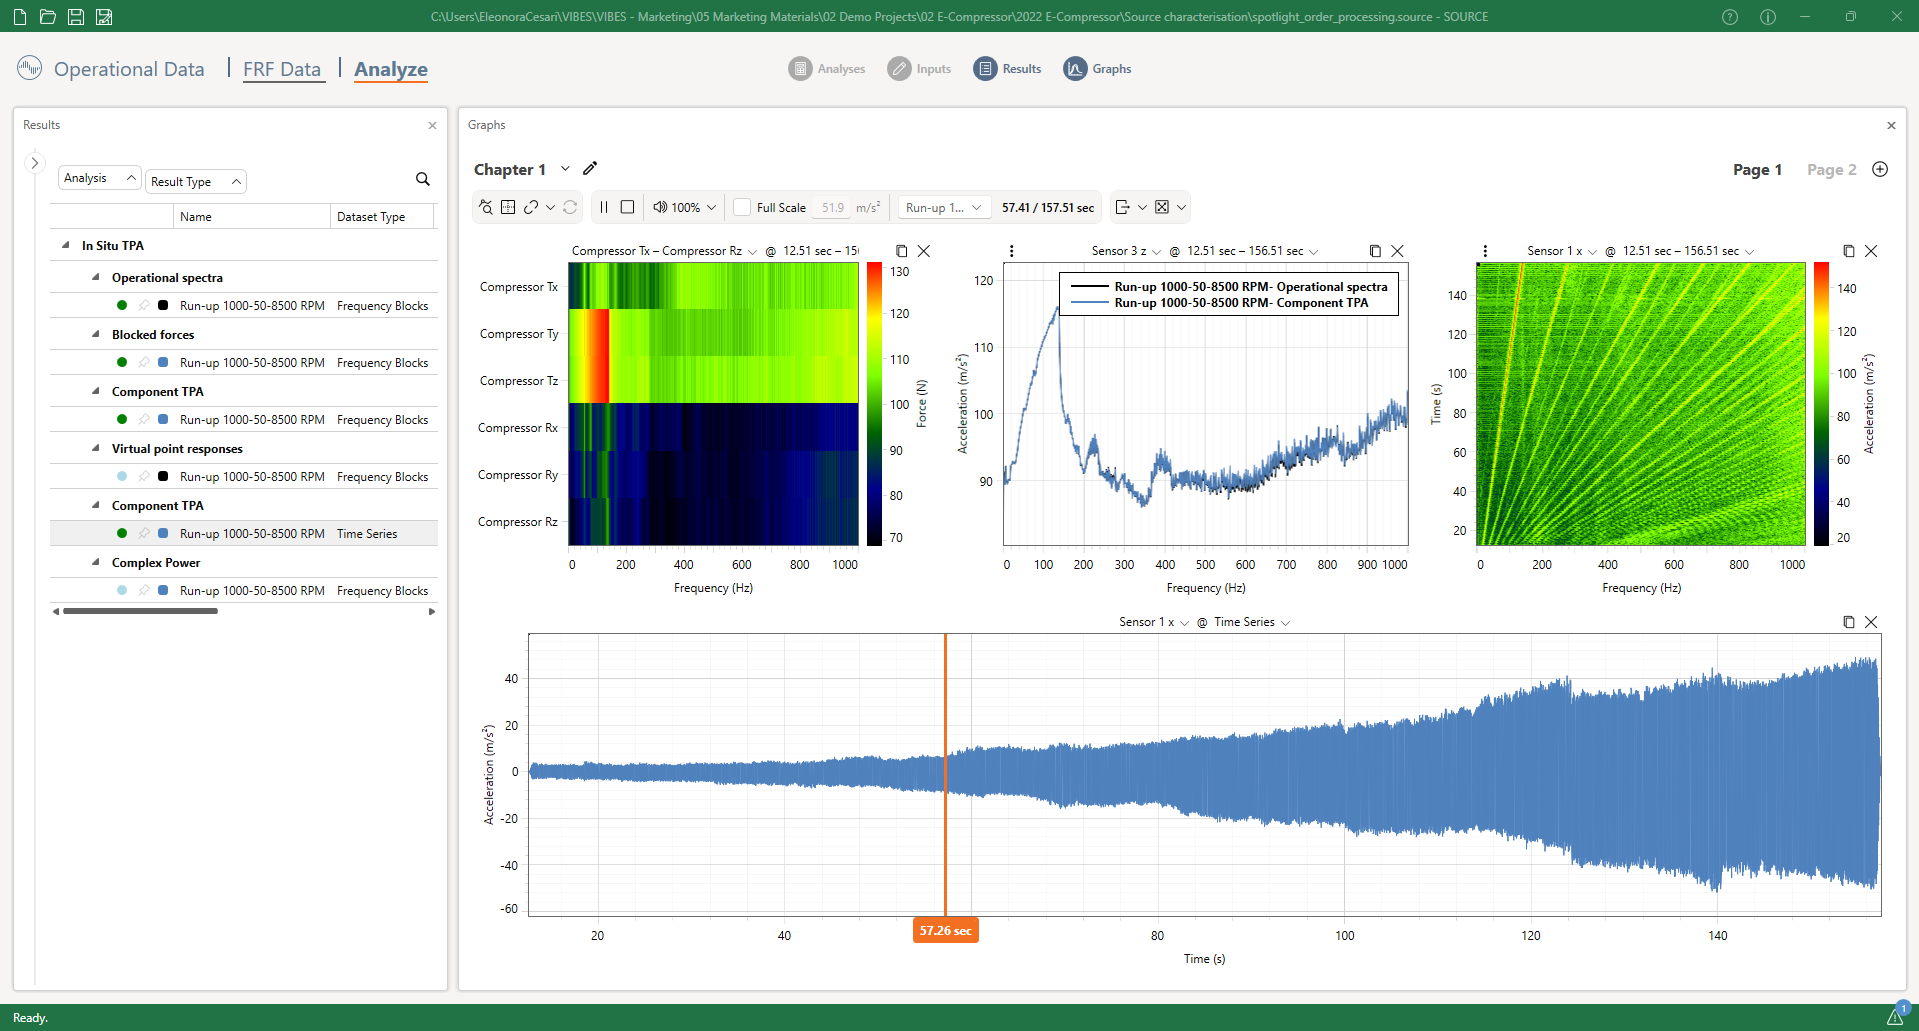Toggle visibility dot of Complex Power run-up

122,591
